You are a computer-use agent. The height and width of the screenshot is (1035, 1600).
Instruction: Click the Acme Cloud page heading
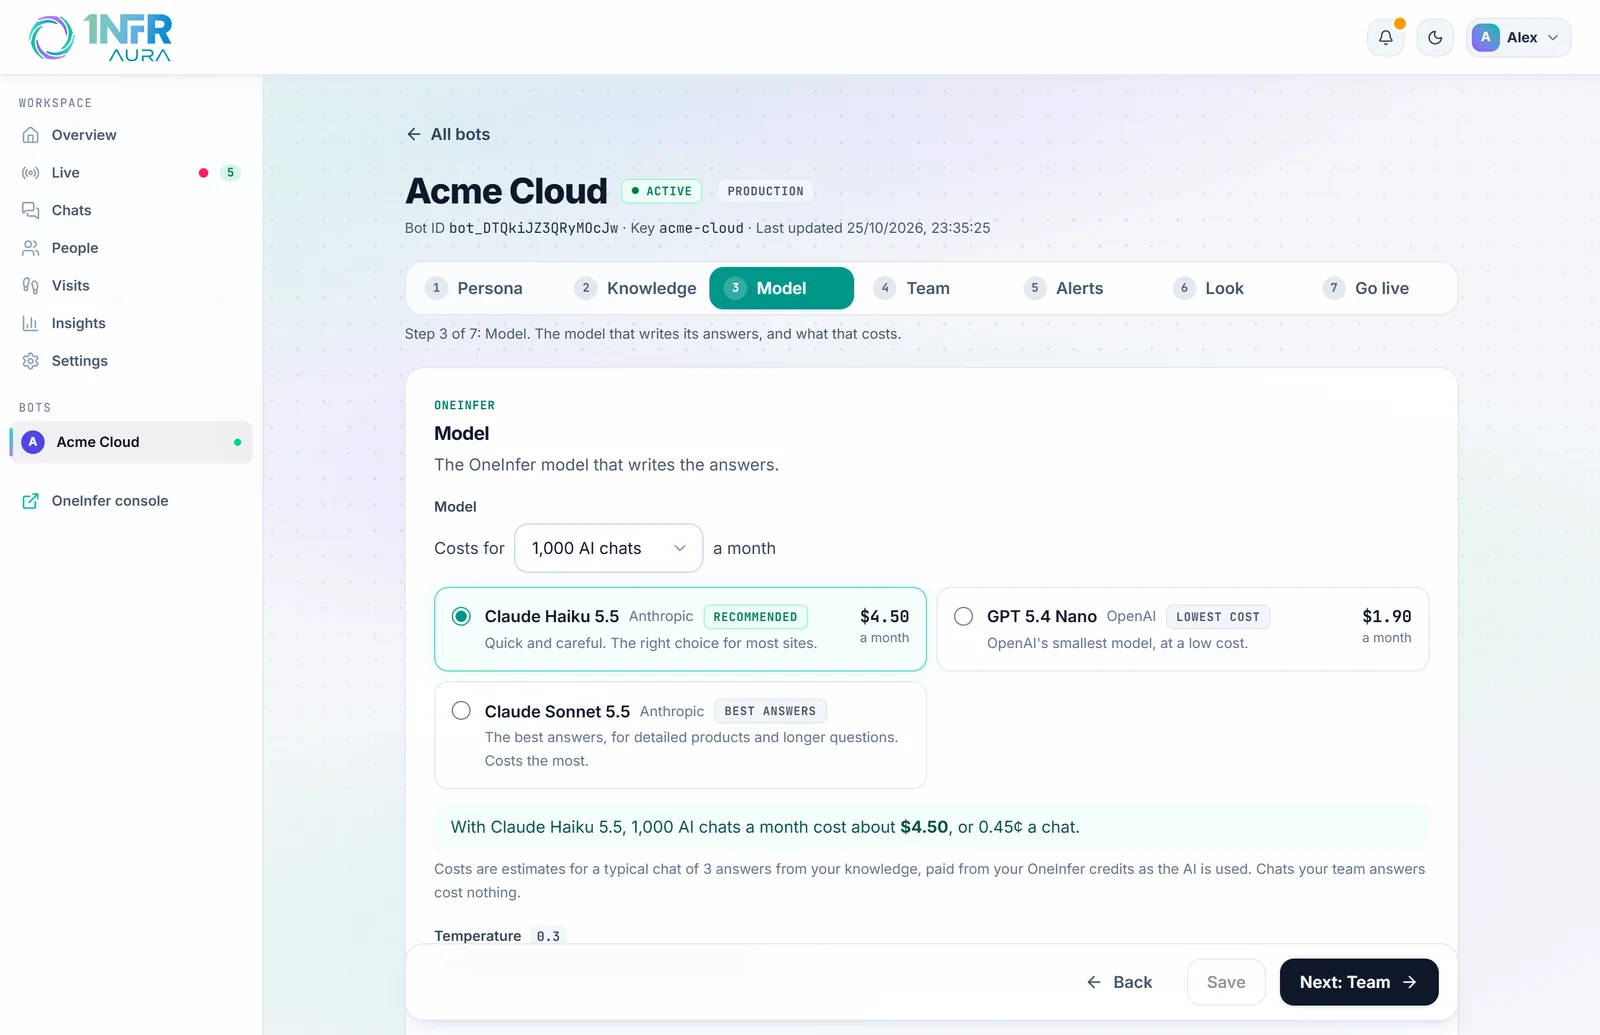506,191
